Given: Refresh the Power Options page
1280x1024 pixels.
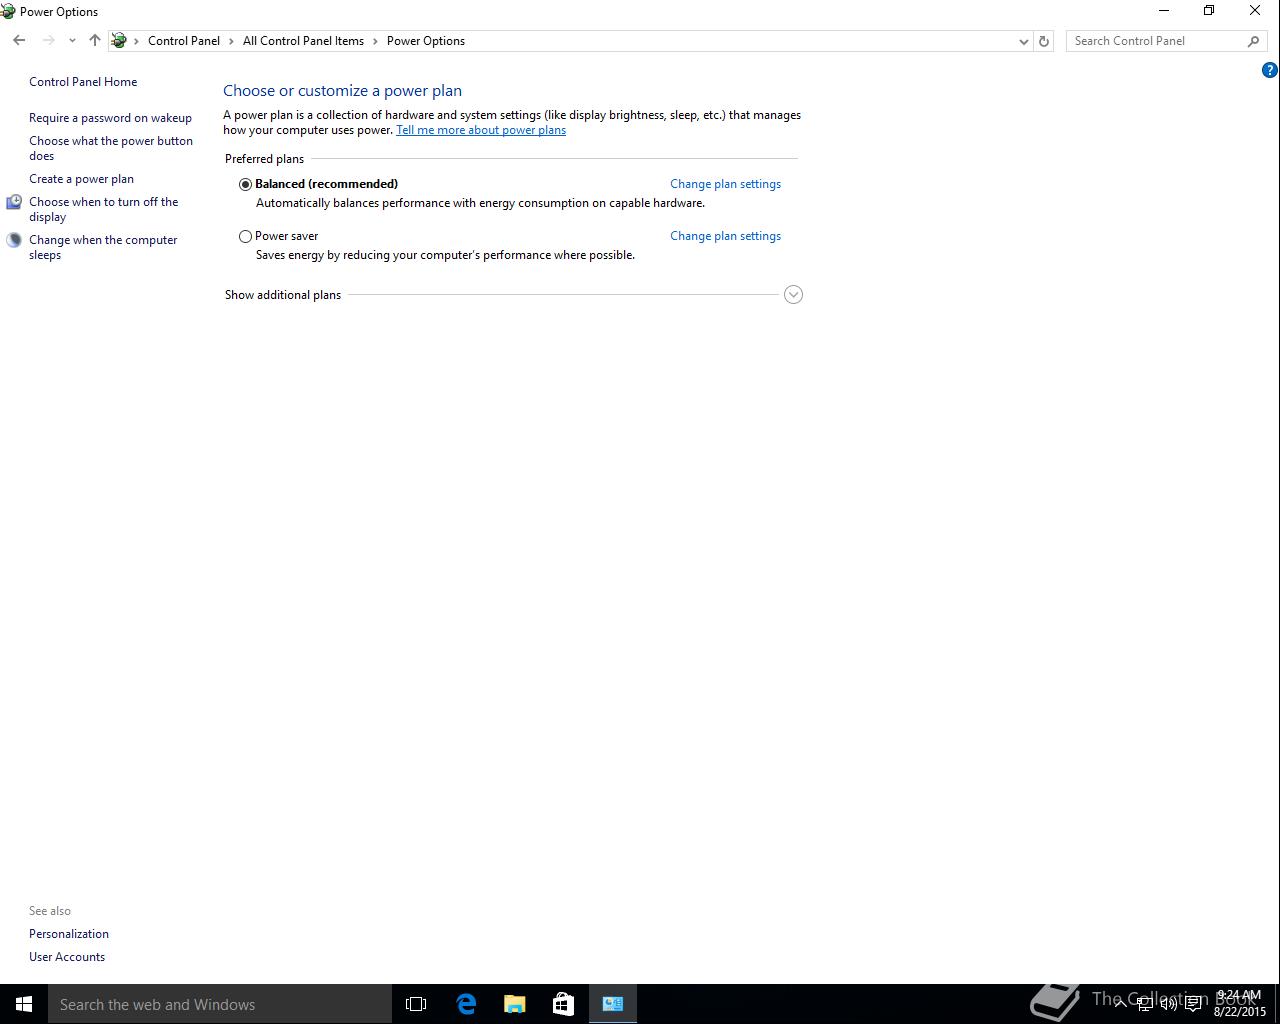Looking at the screenshot, I should tap(1044, 41).
